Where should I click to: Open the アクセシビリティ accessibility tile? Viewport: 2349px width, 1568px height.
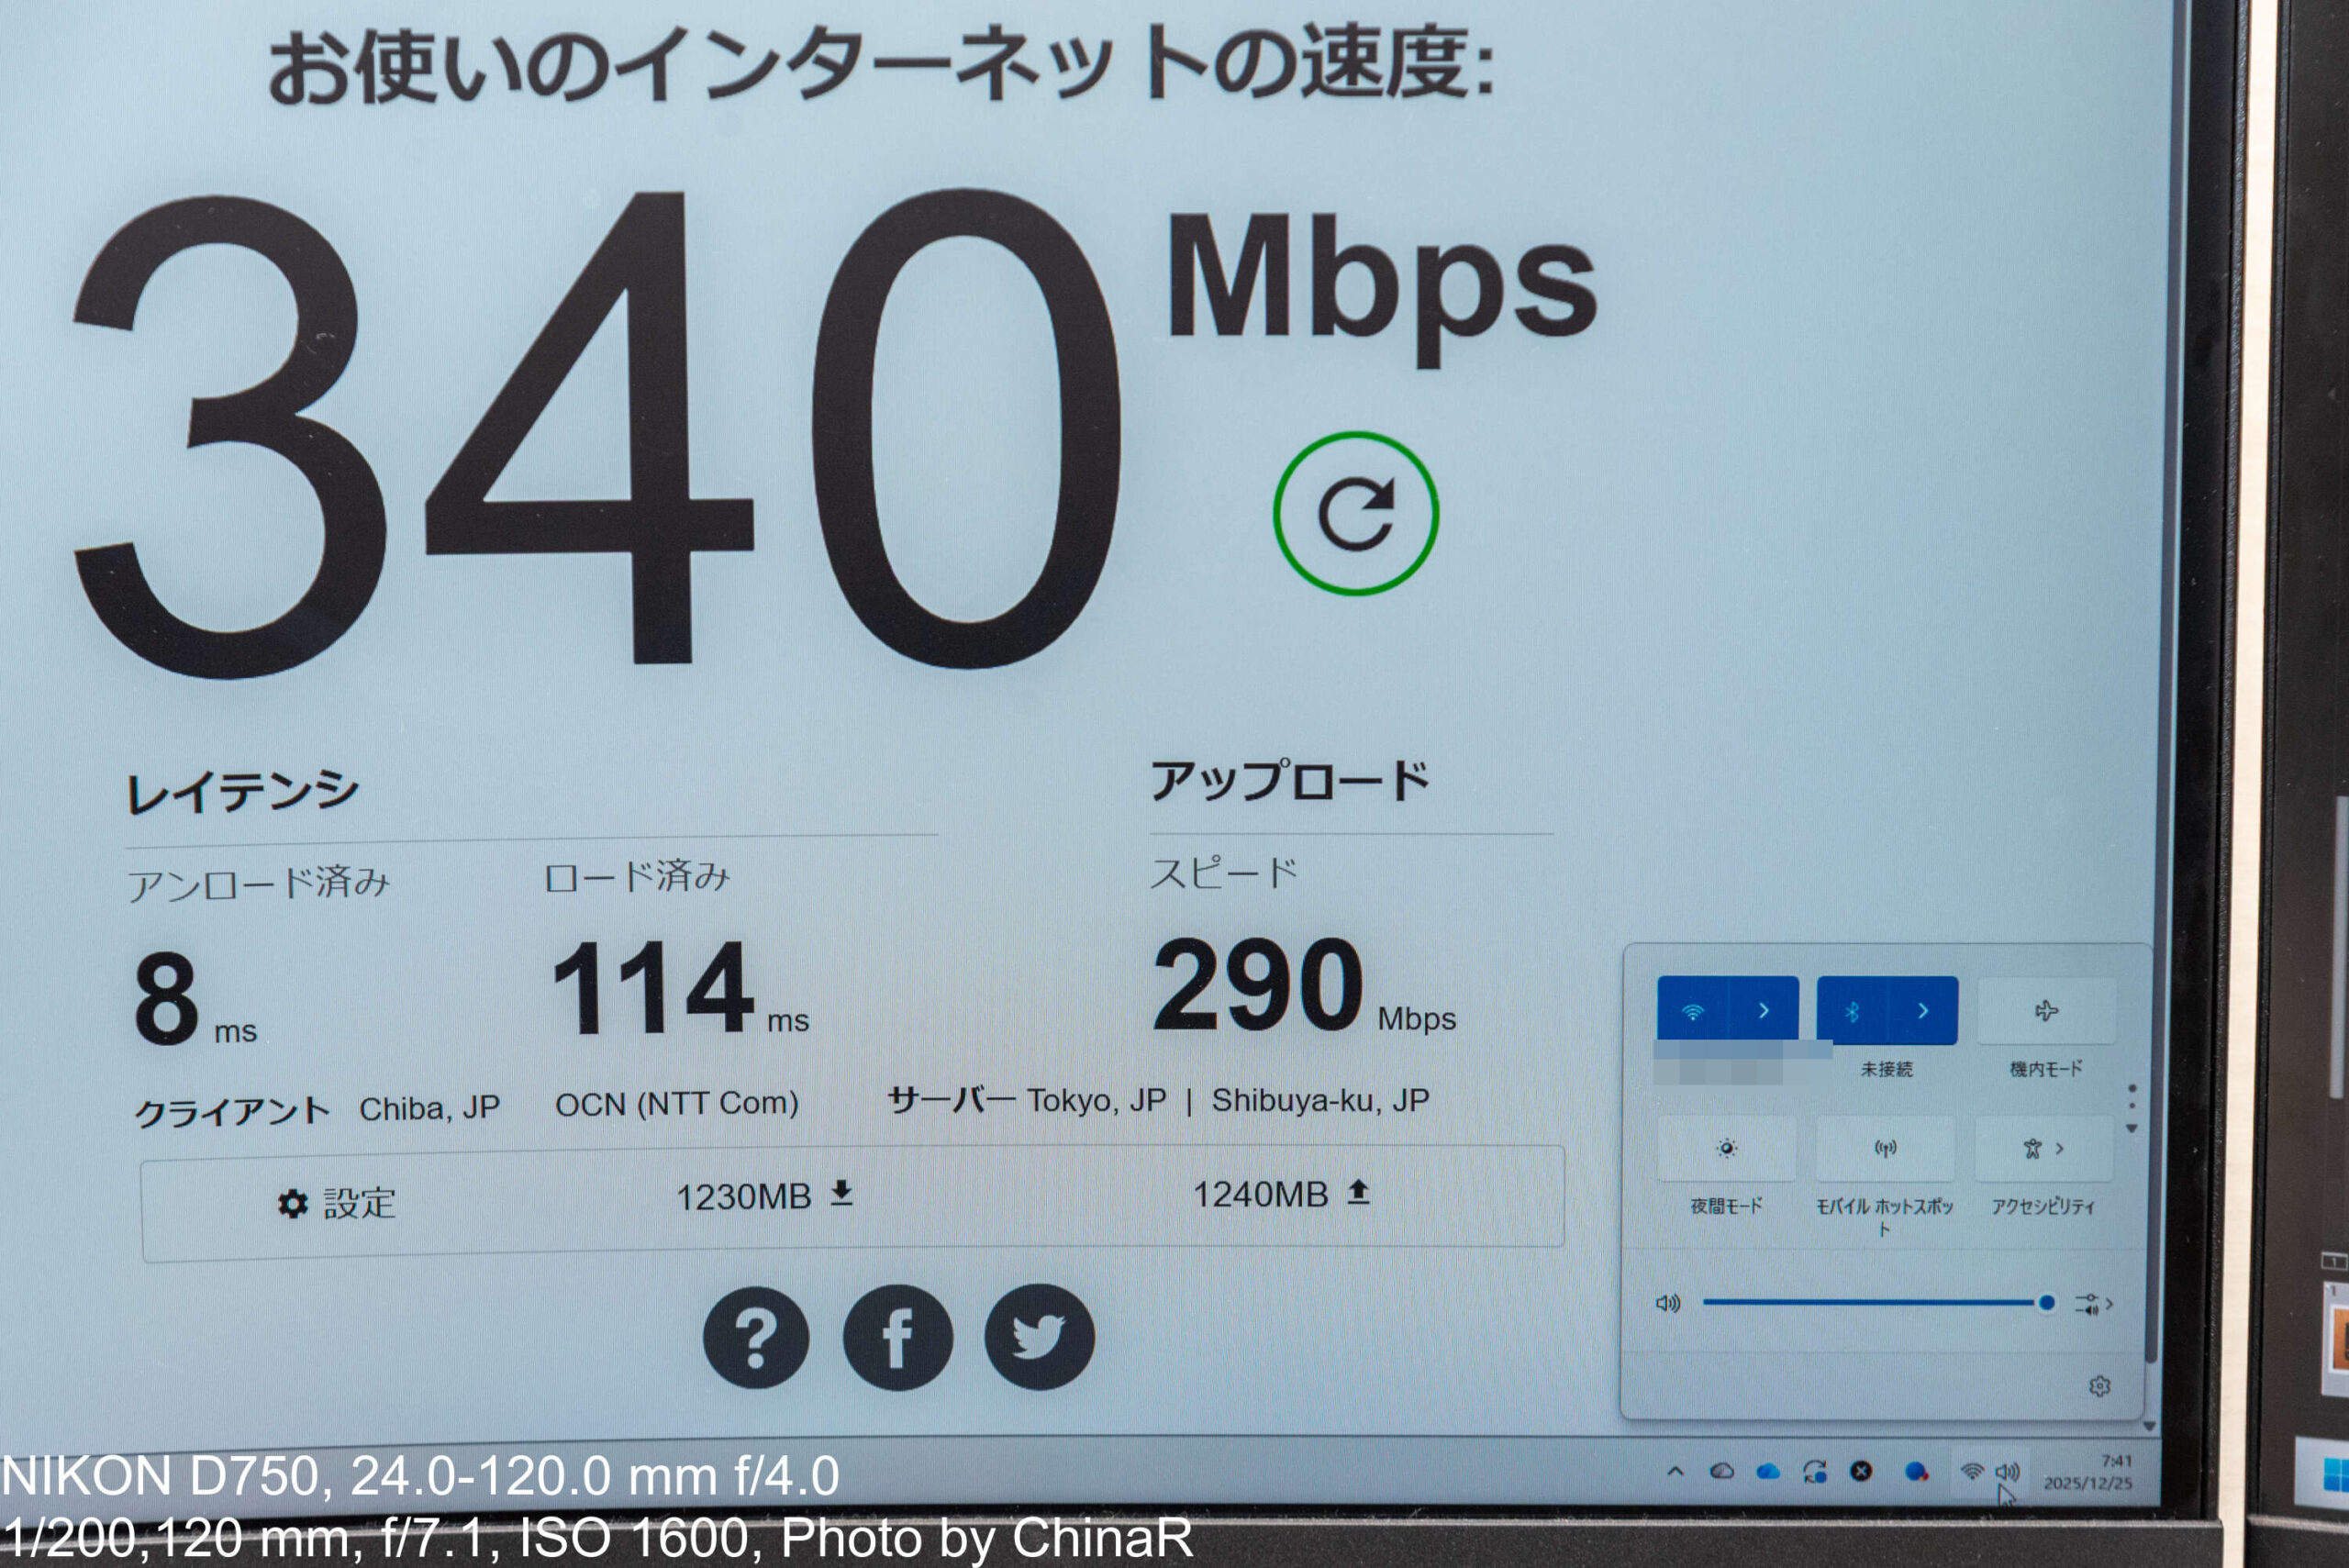pos(2044,1148)
